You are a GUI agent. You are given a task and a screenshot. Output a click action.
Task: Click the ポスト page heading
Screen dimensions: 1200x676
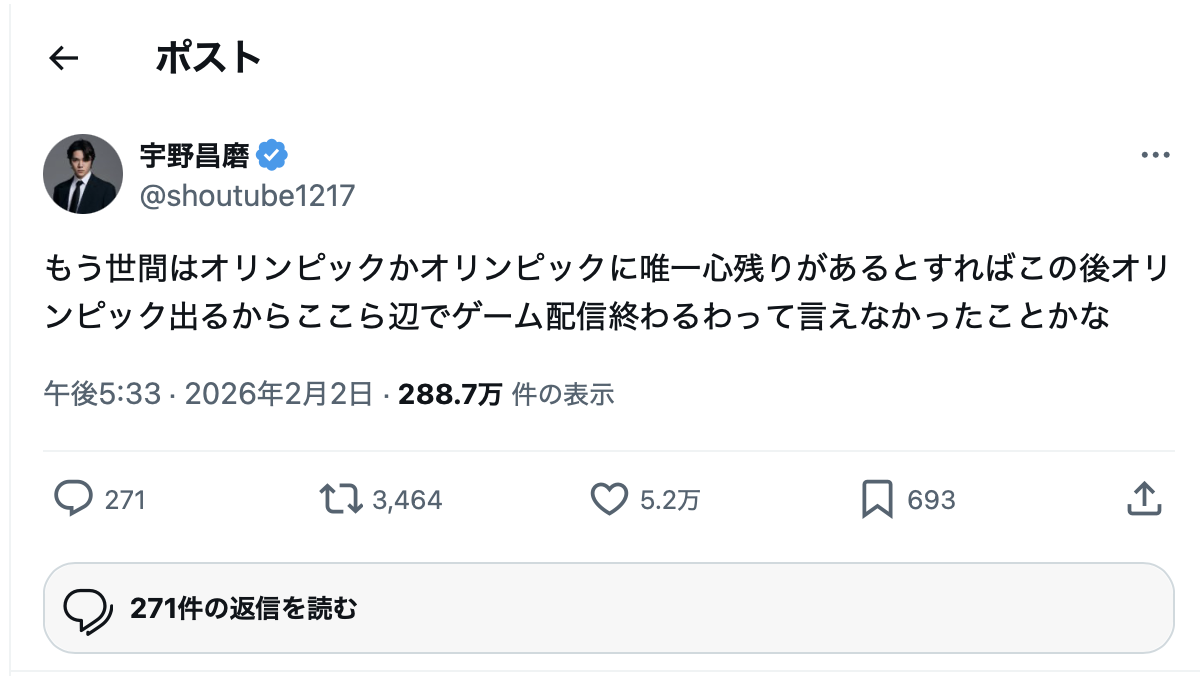(208, 59)
